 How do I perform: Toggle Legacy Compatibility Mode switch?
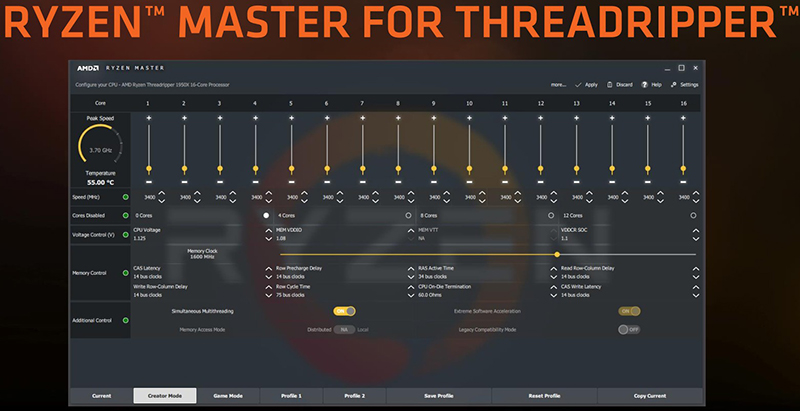(628, 329)
